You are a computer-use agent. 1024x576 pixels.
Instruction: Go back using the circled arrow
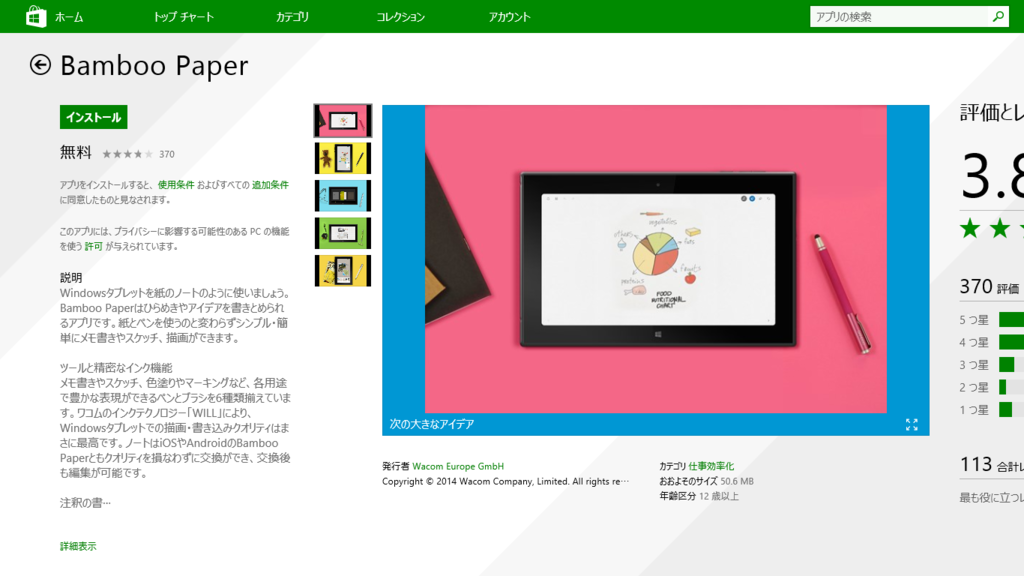[40, 65]
